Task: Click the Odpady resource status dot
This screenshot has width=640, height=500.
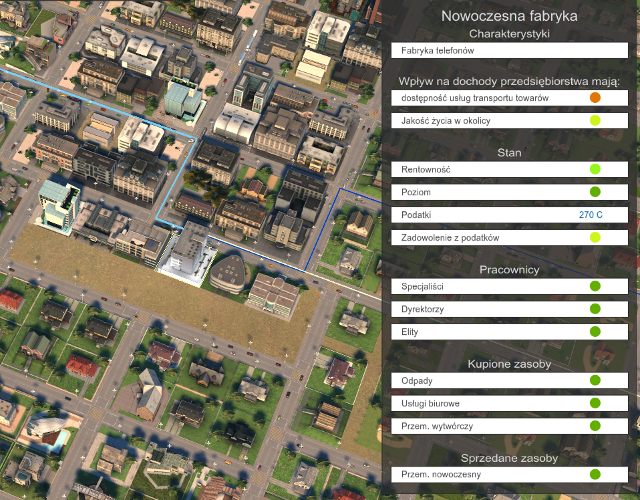Action: click(x=595, y=380)
